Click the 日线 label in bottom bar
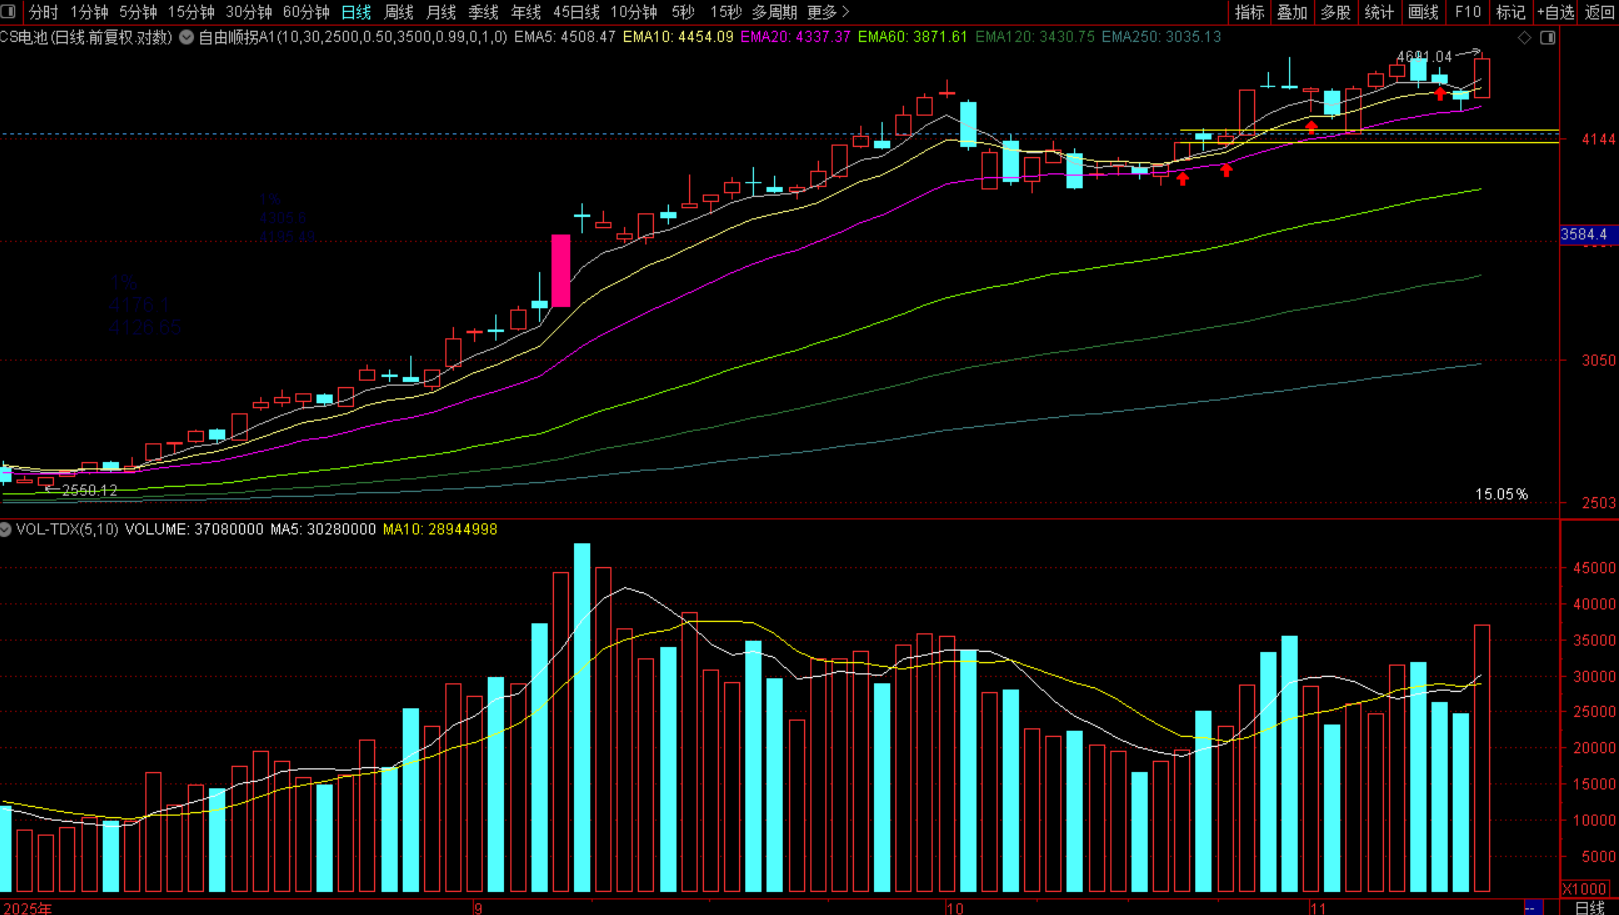Screen dimensions: 1619x915 tap(1590, 907)
